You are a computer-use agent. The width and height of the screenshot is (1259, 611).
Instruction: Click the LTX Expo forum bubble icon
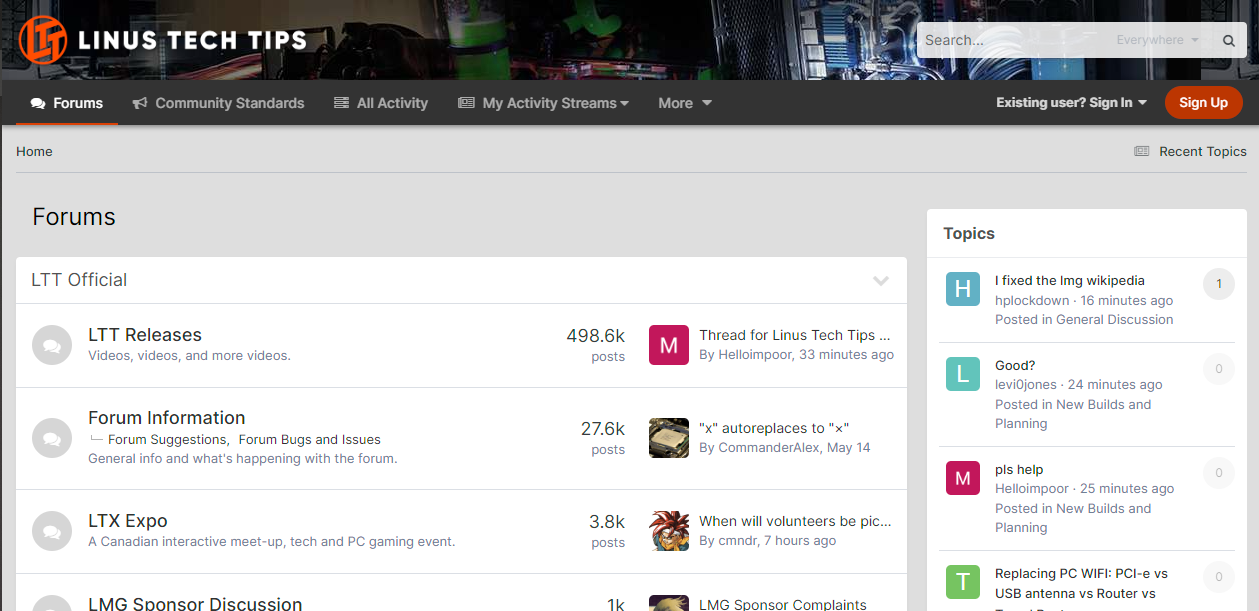point(52,531)
